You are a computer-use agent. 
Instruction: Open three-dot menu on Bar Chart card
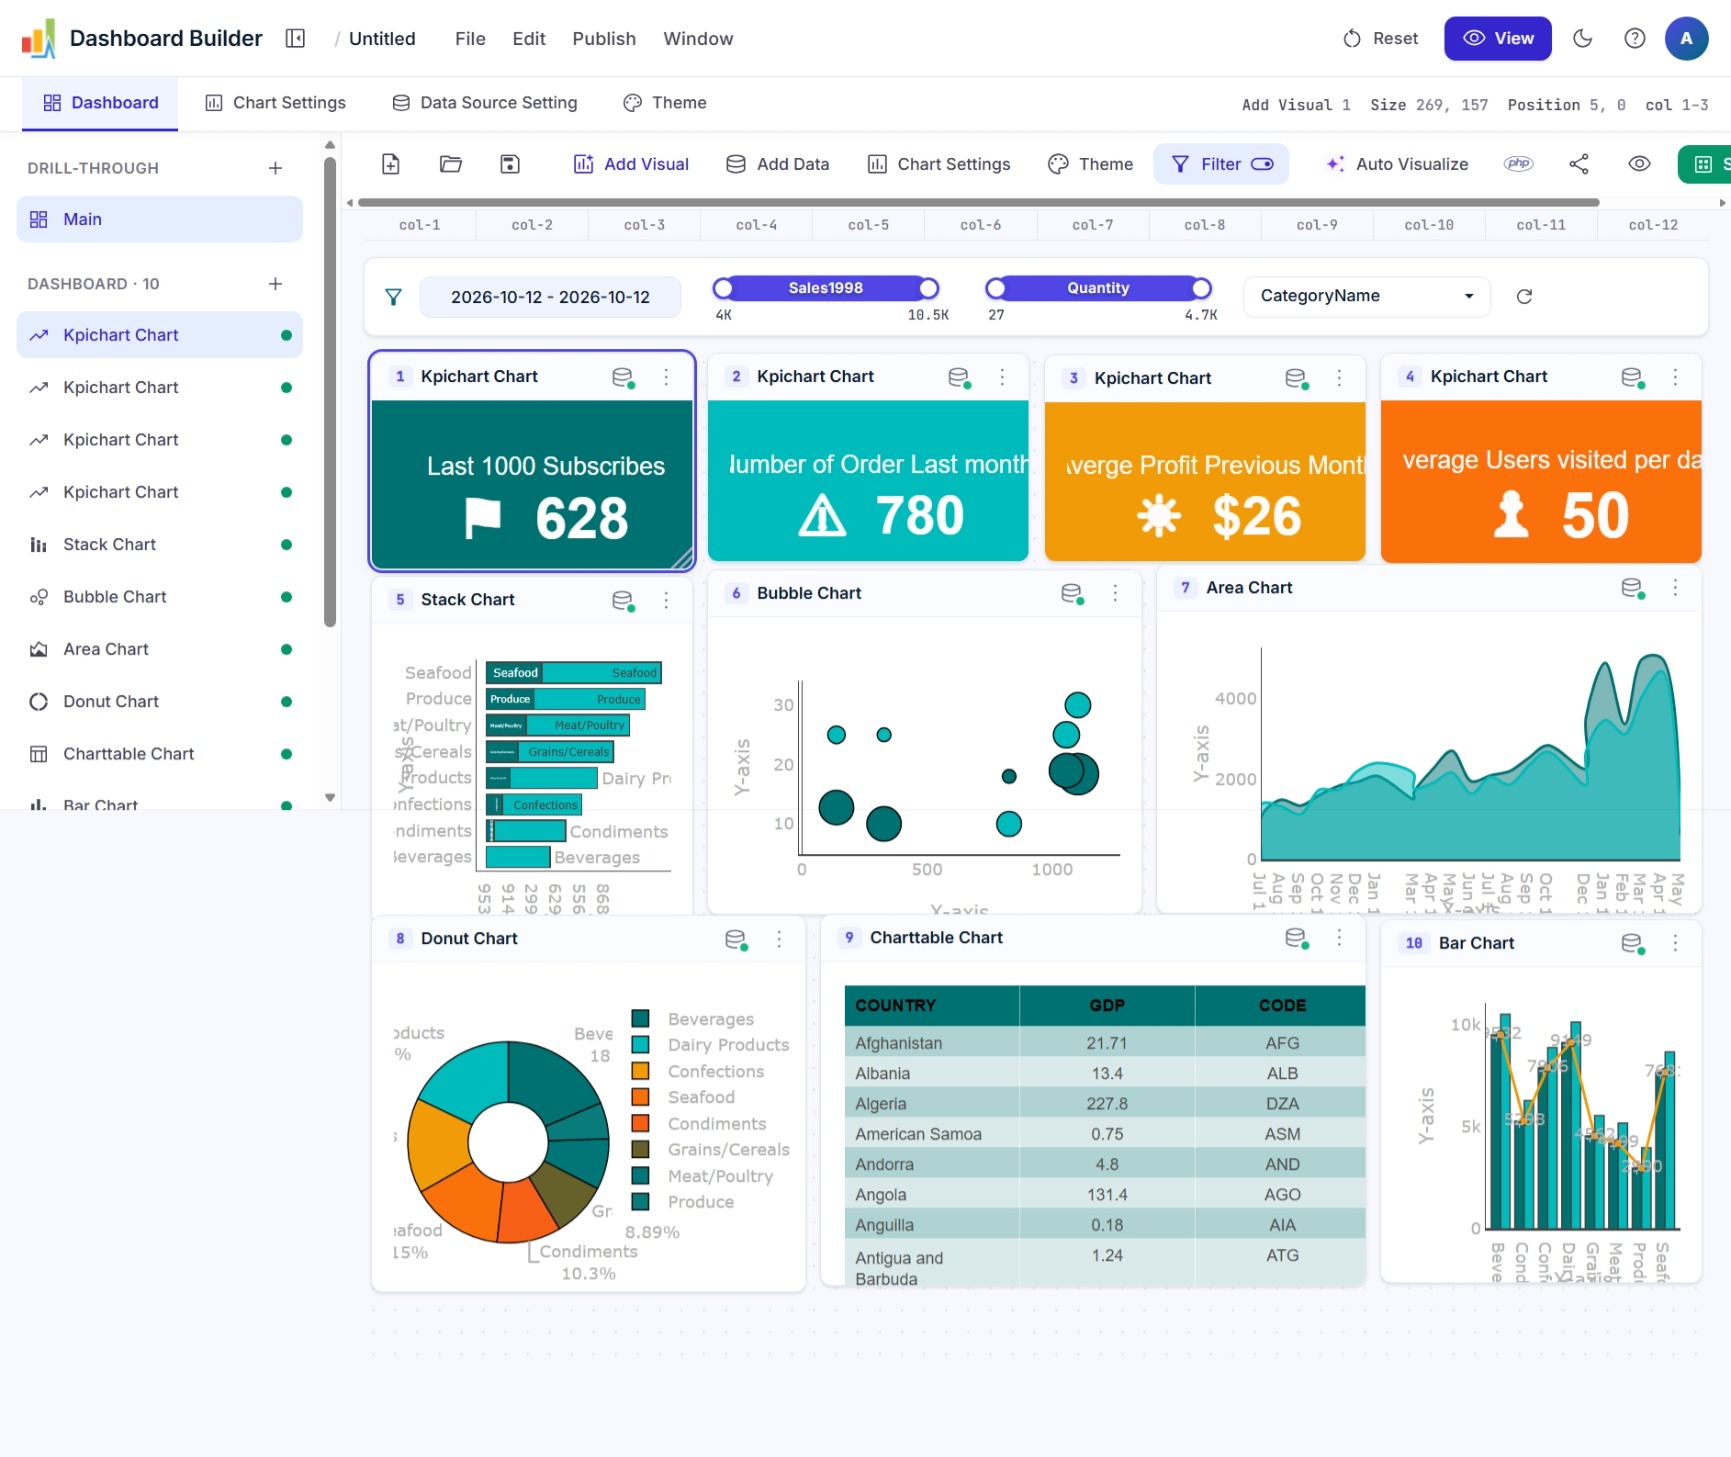[1676, 943]
